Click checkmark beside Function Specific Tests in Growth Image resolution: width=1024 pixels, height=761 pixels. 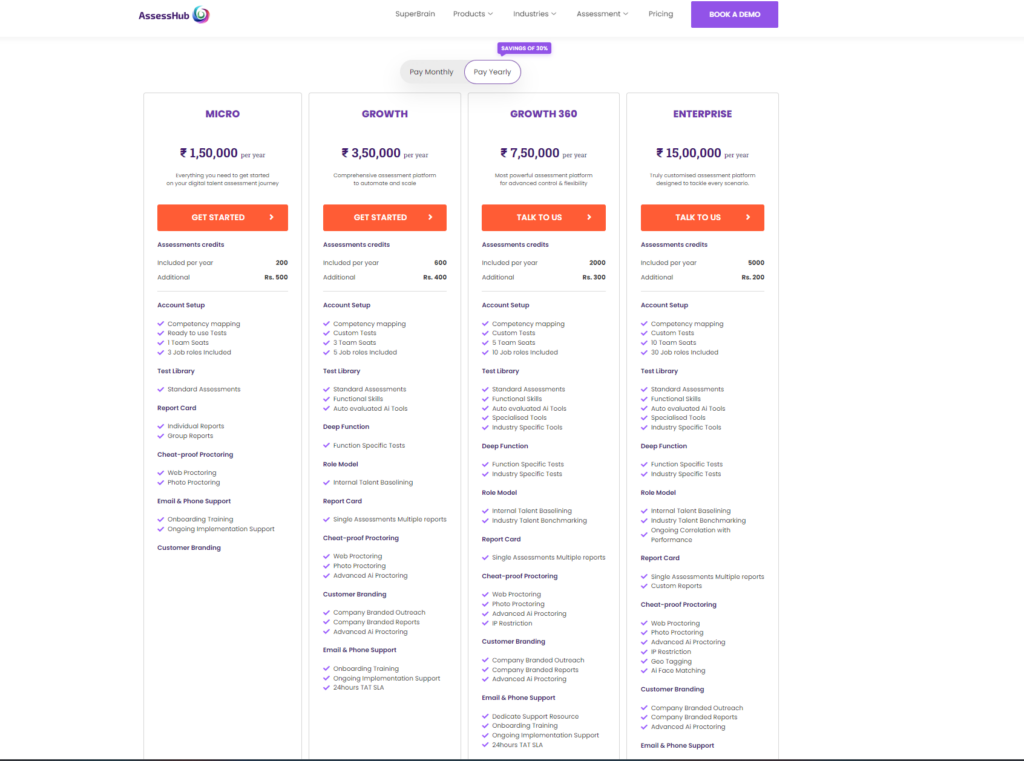click(327, 445)
